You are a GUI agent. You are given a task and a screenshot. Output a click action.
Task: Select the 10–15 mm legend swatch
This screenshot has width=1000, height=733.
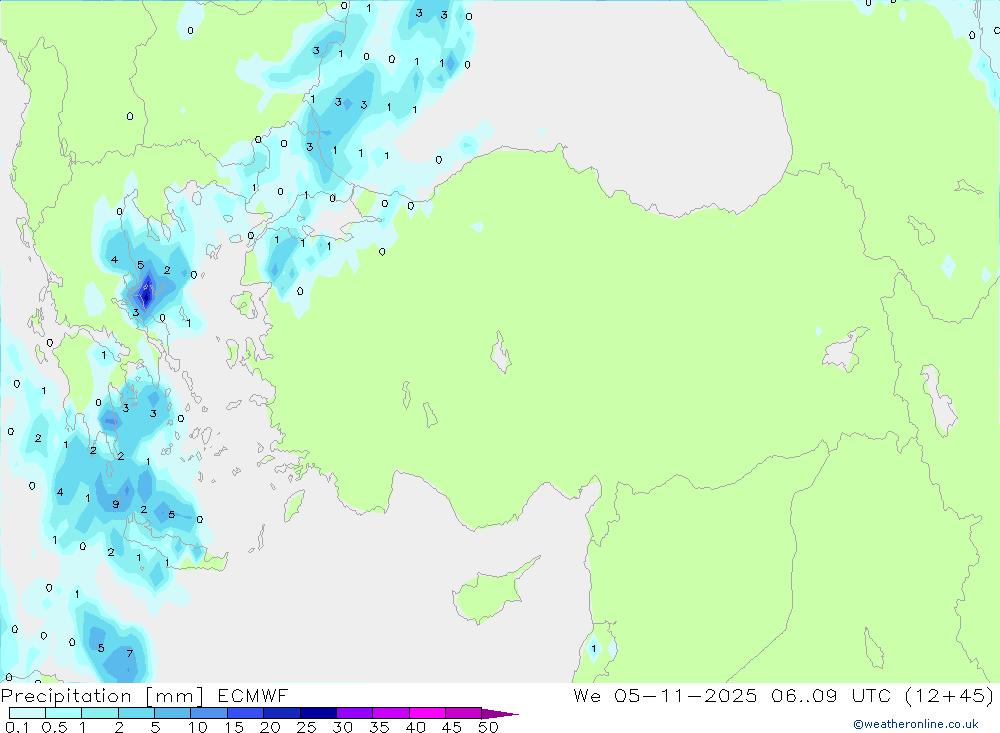click(x=209, y=713)
